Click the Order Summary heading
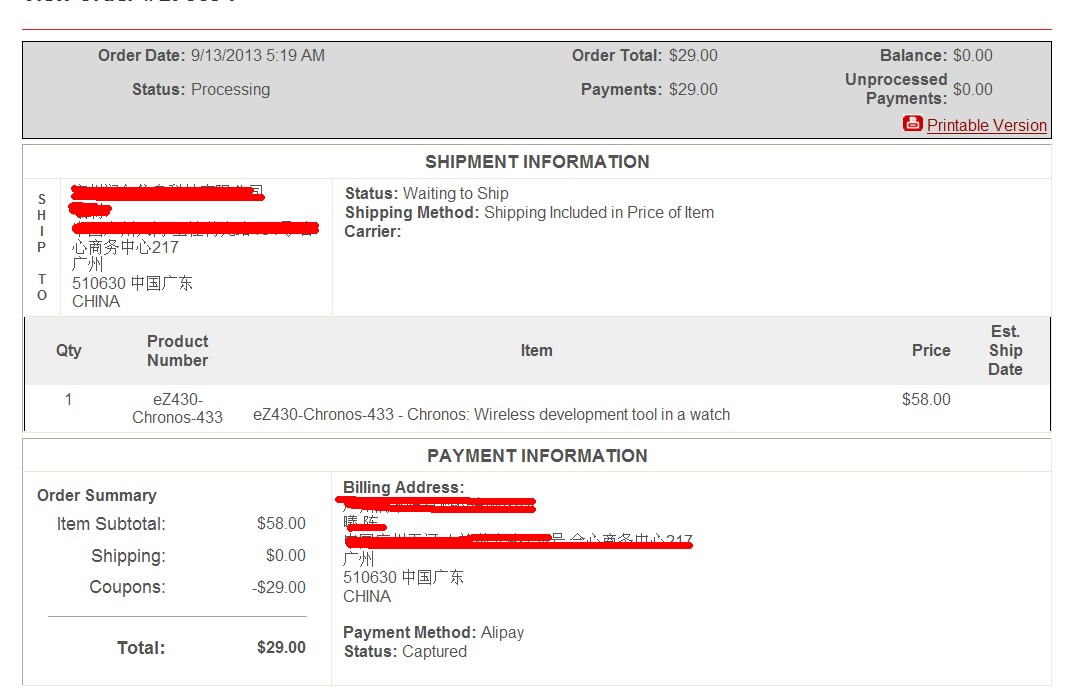 97,496
